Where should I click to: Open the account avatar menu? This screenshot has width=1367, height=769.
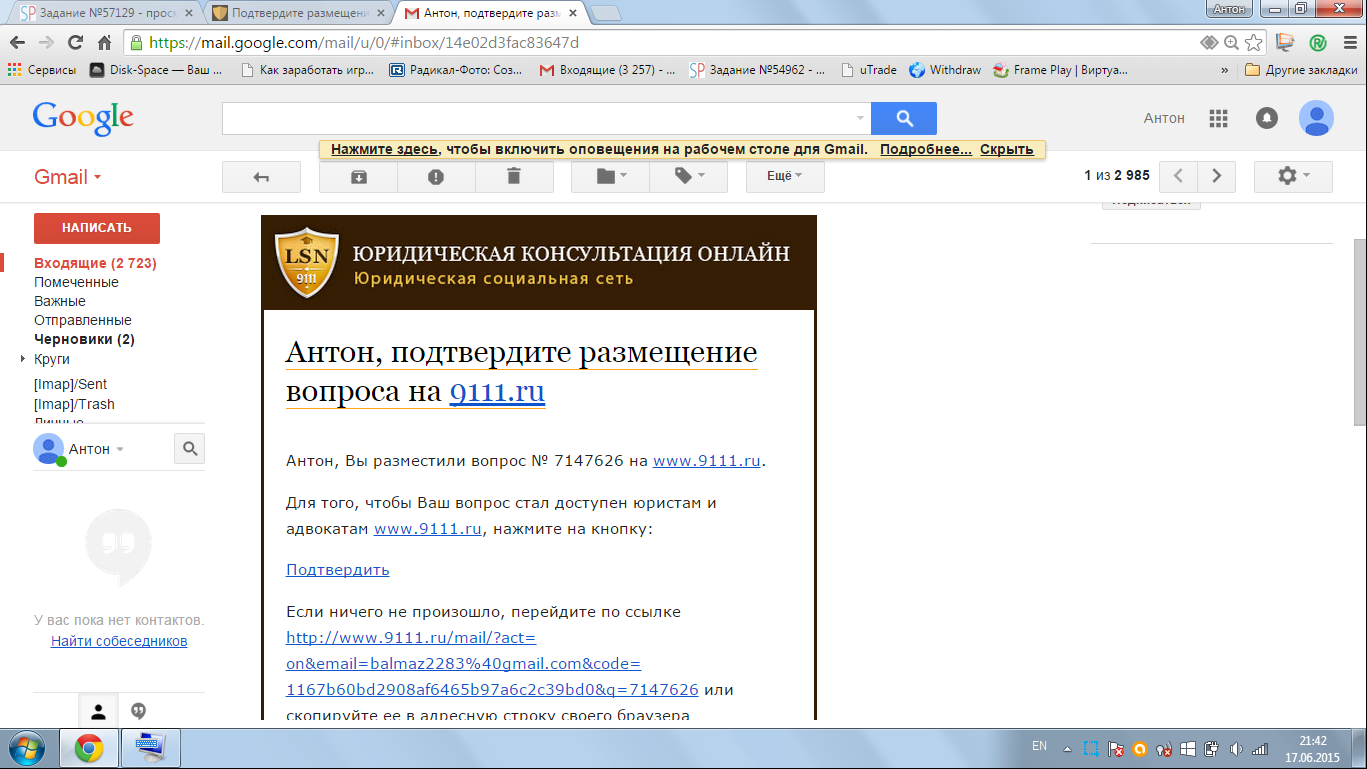[1316, 118]
